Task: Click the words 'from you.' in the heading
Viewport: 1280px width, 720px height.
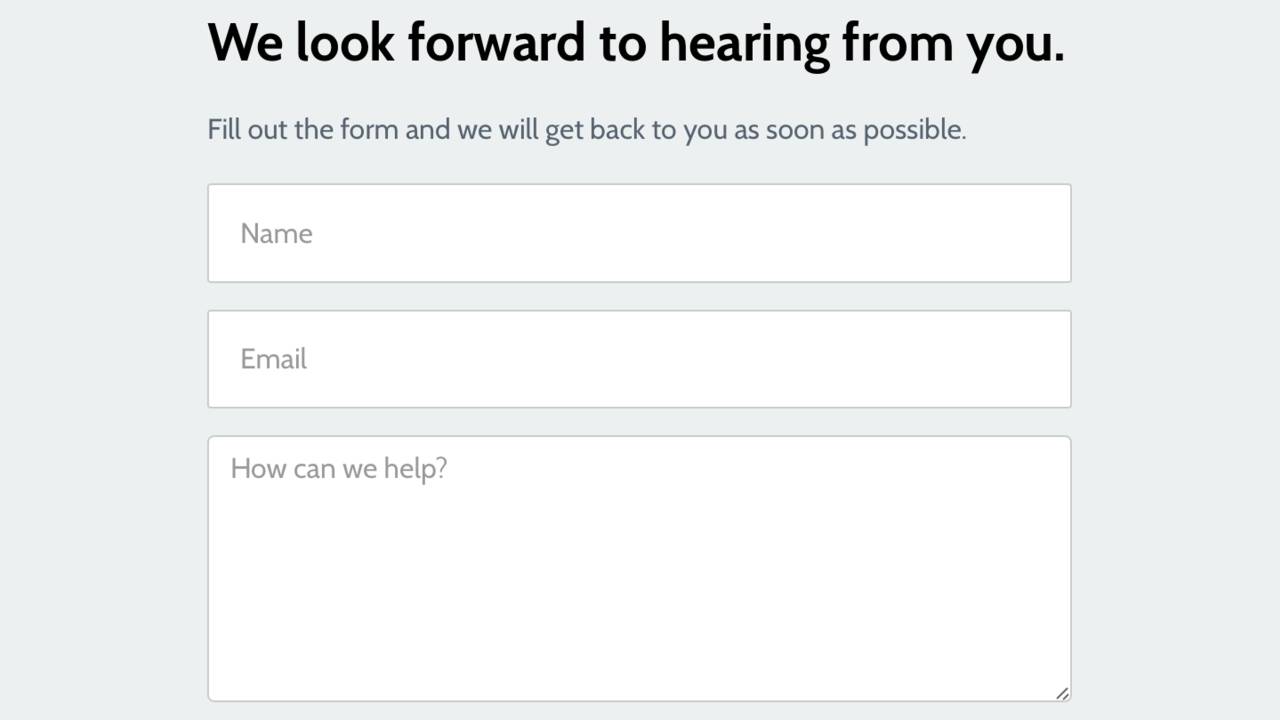Action: click(x=952, y=43)
